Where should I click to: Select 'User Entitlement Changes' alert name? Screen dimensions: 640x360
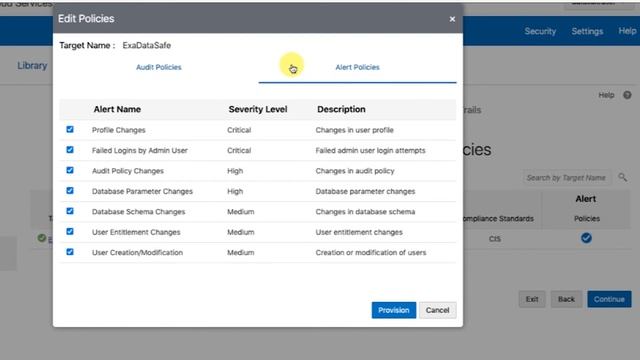pos(136,232)
